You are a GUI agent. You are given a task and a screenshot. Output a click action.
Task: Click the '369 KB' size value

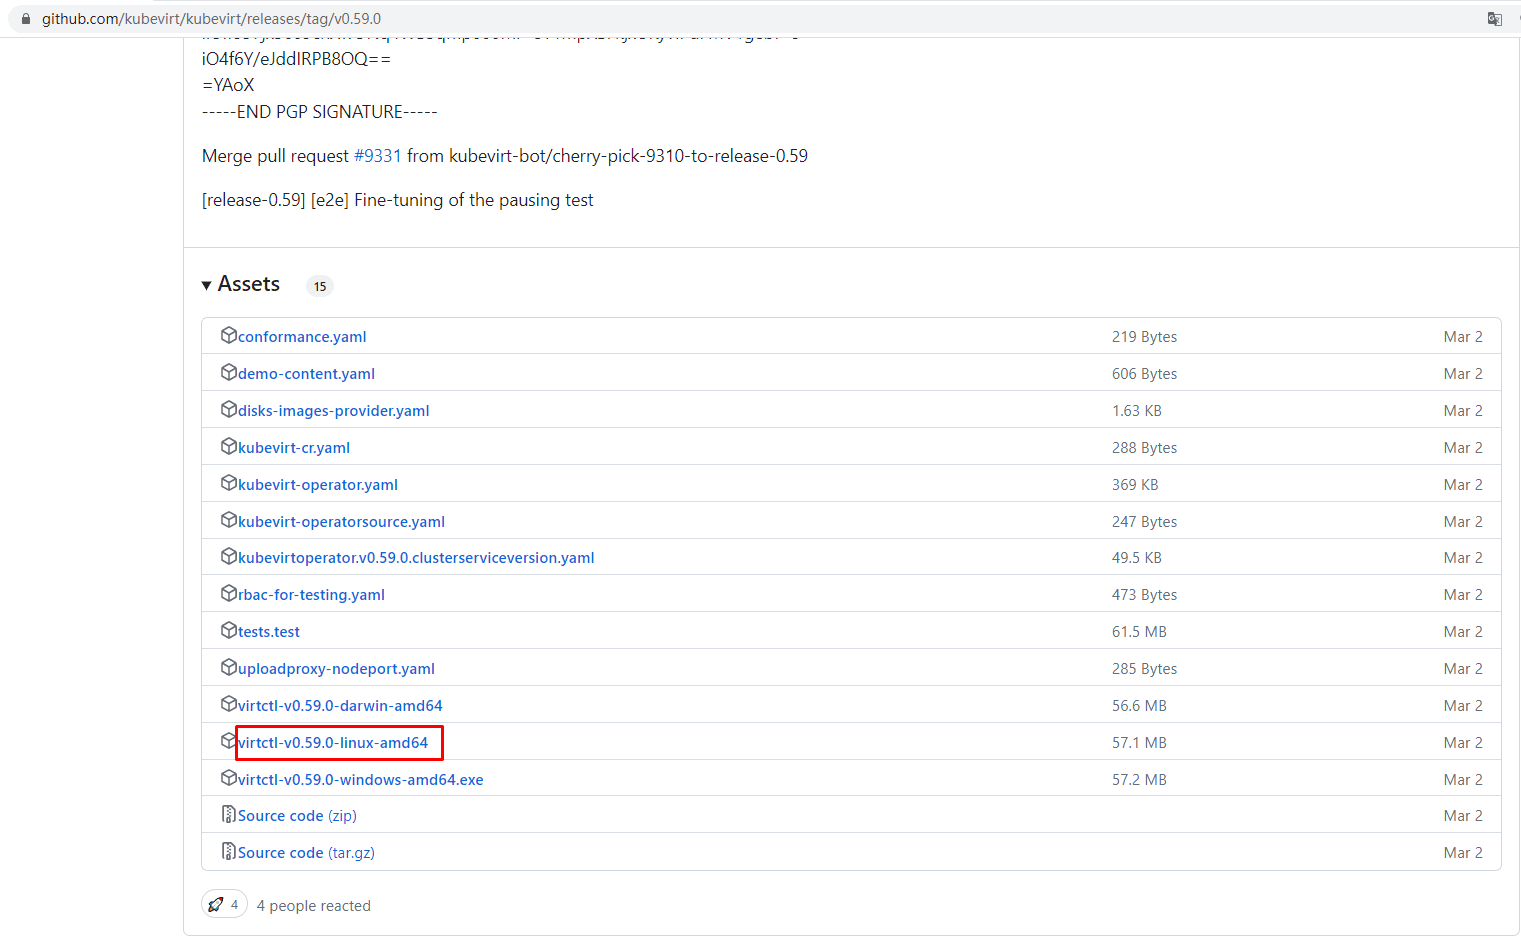point(1135,485)
